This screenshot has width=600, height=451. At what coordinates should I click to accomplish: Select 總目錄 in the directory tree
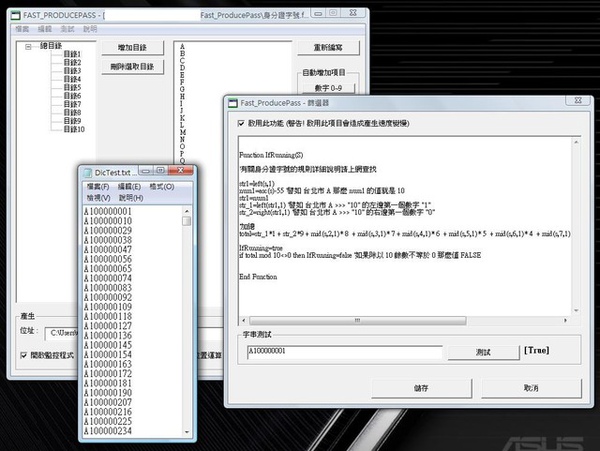(51, 46)
